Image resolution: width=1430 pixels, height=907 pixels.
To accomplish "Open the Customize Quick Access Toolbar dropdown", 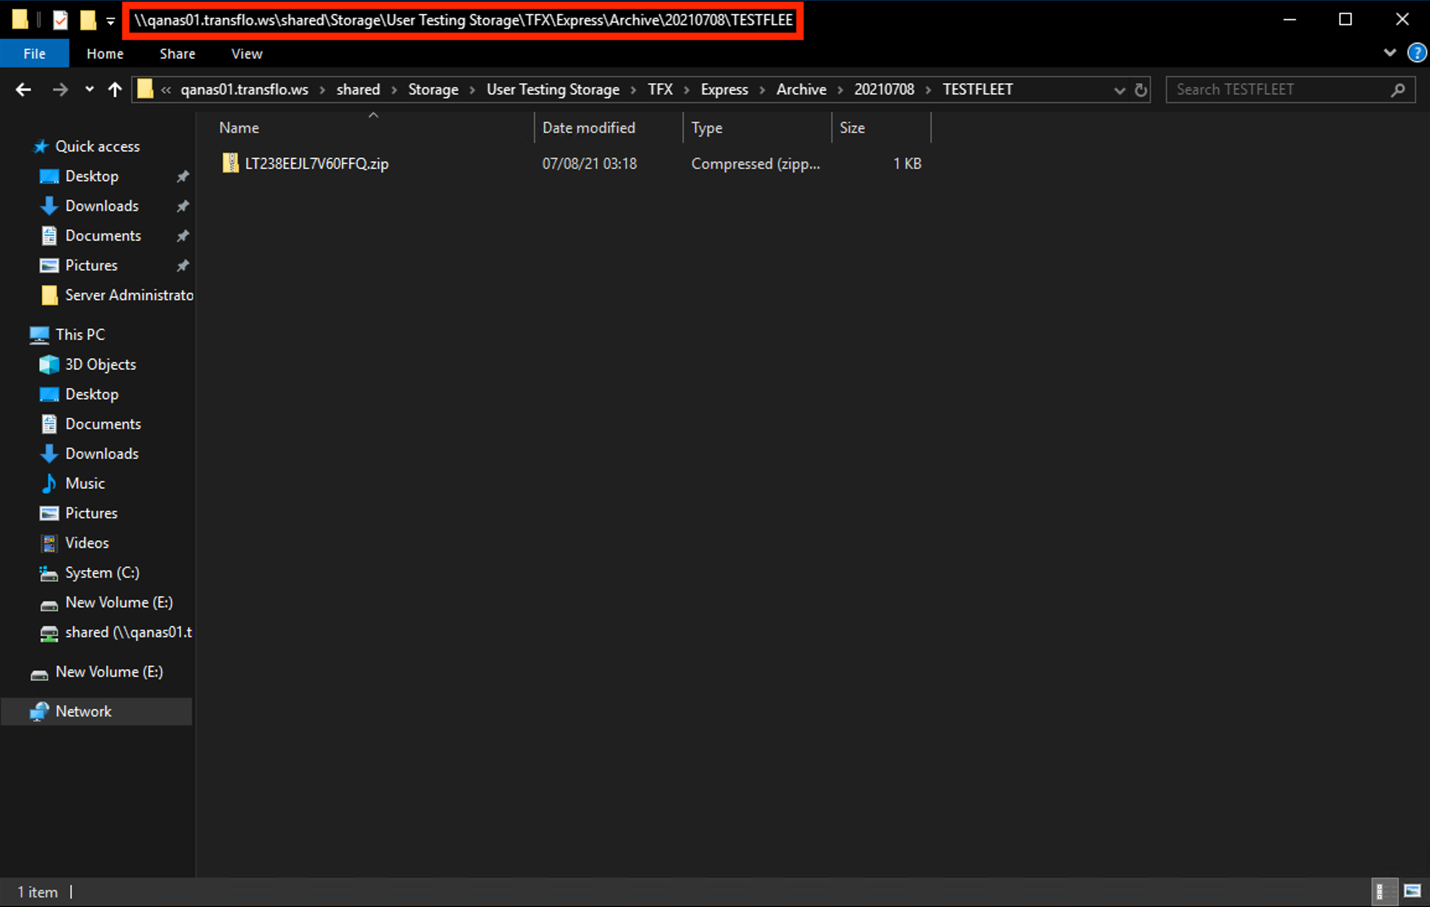I will point(111,21).
